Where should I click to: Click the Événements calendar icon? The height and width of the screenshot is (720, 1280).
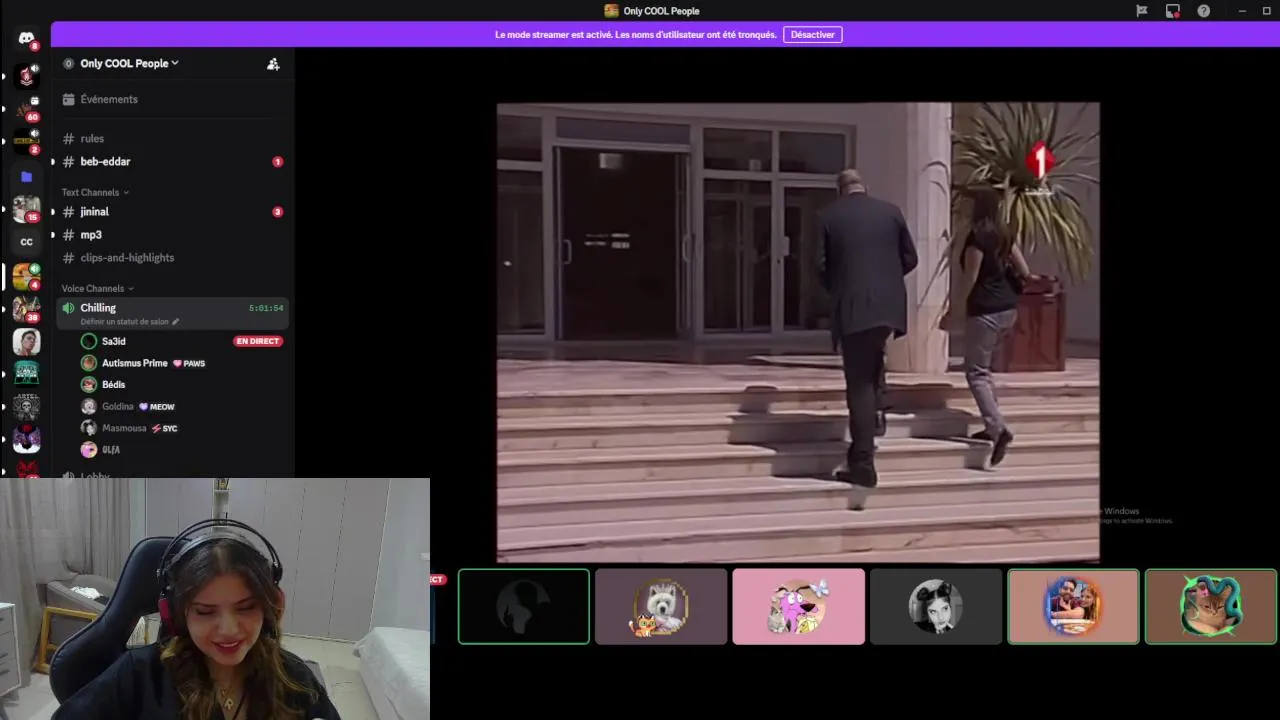click(x=69, y=99)
